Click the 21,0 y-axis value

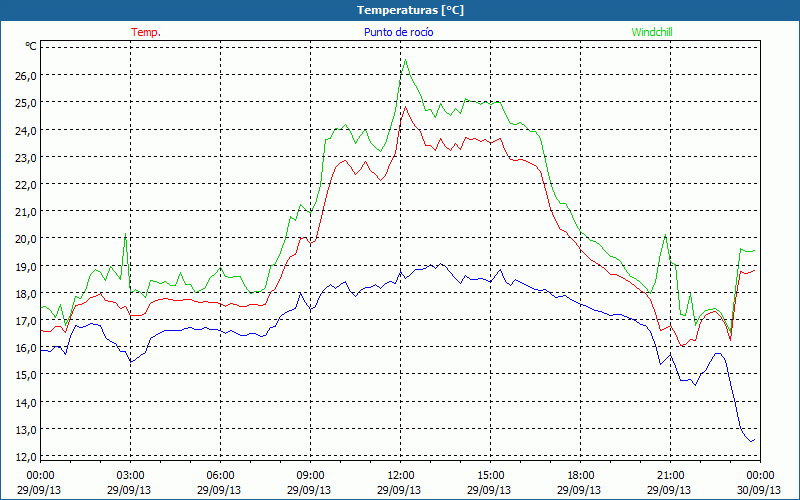click(x=26, y=212)
